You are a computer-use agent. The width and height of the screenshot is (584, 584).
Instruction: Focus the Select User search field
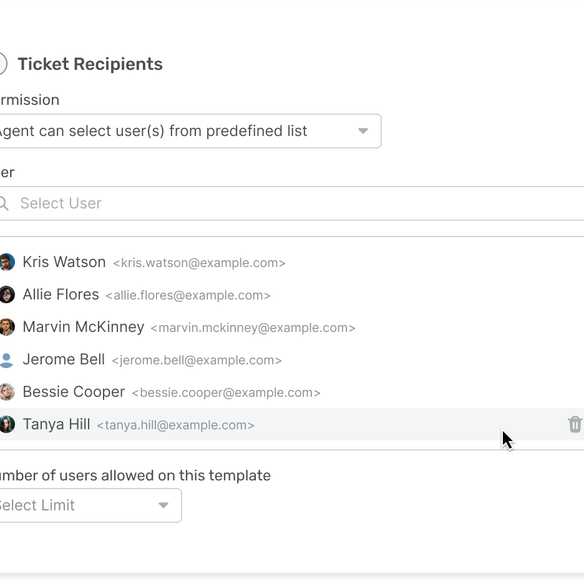tap(292, 203)
